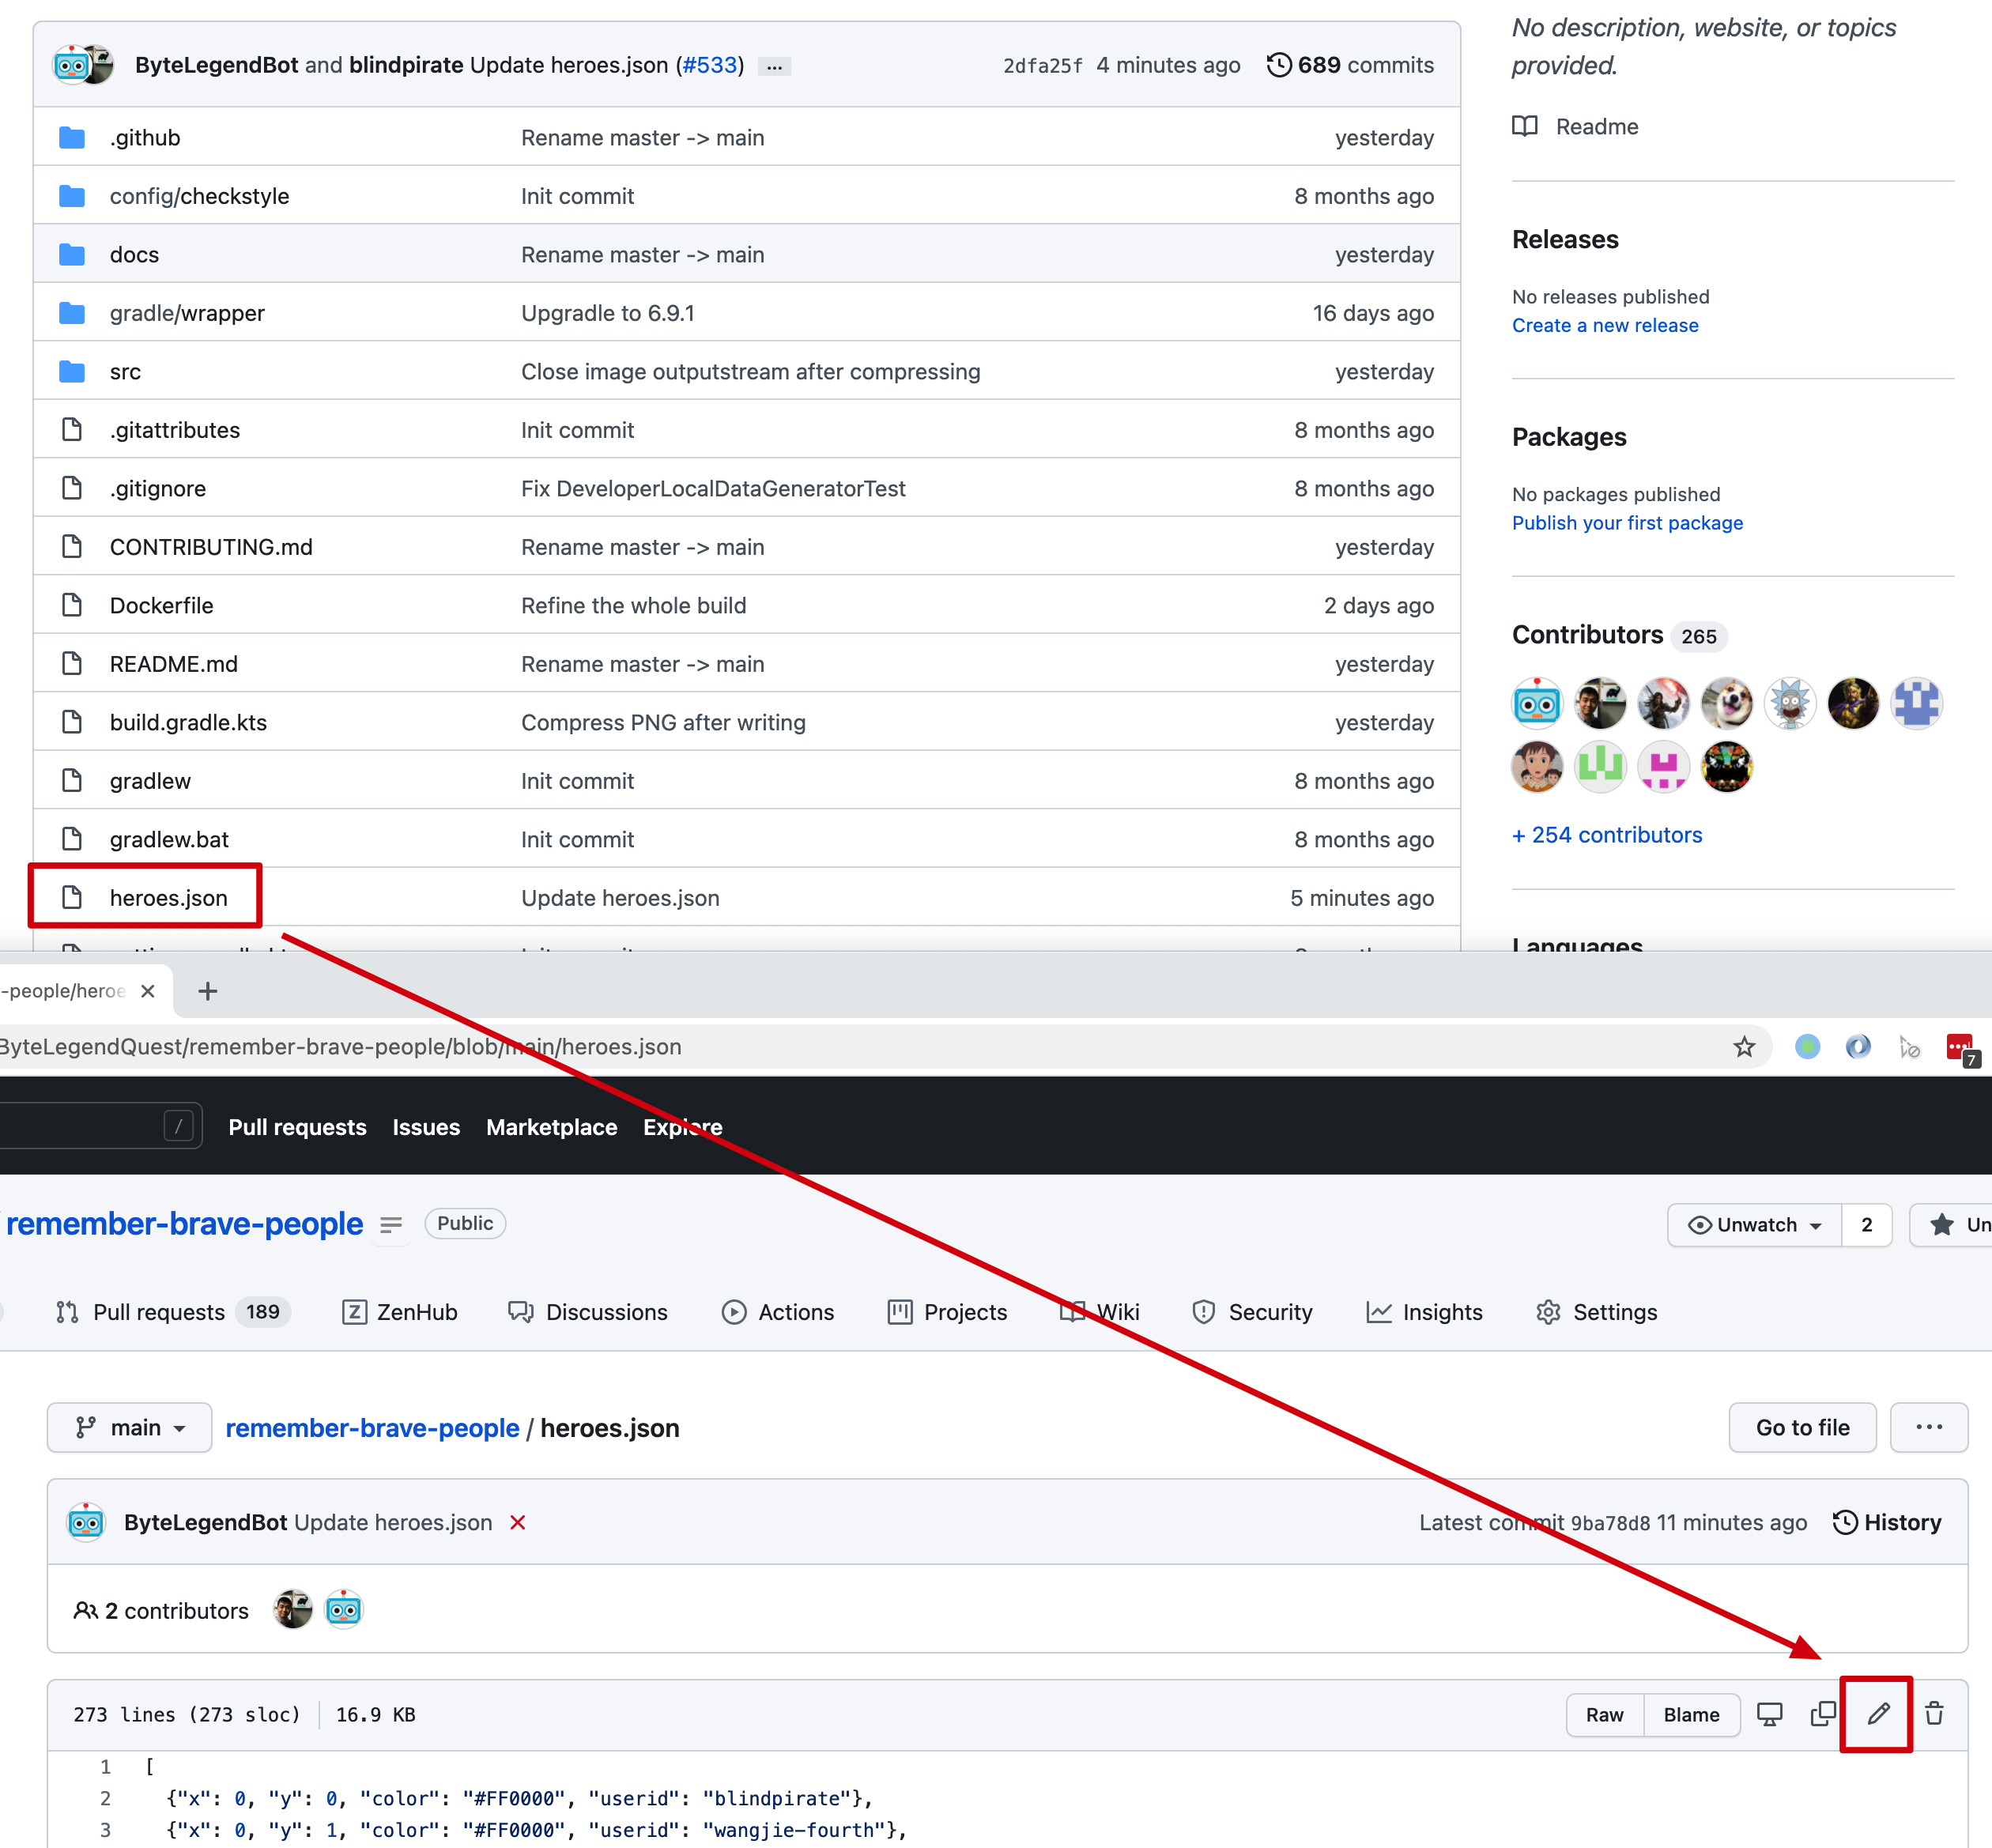Viewport: 1992px width, 1848px height.
Task: Open the src folder
Action: tap(125, 371)
